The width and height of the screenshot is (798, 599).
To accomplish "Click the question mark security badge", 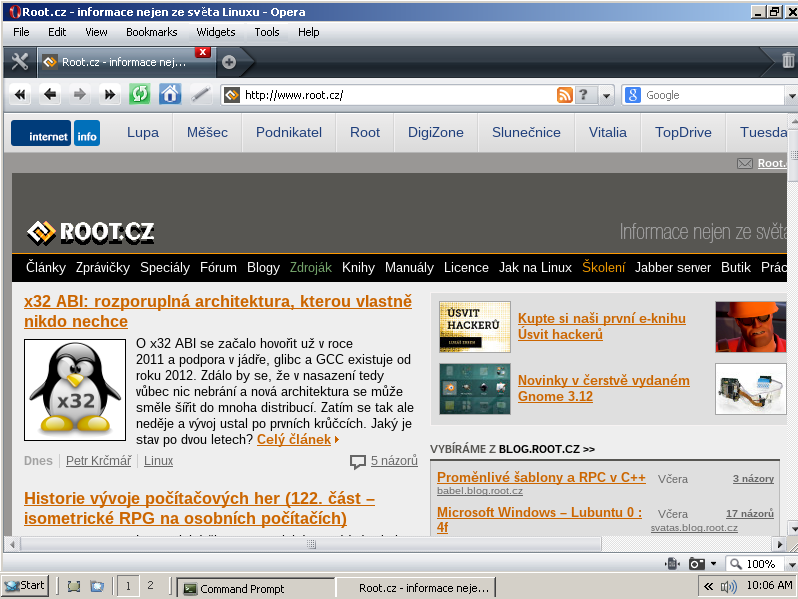I will [x=584, y=95].
